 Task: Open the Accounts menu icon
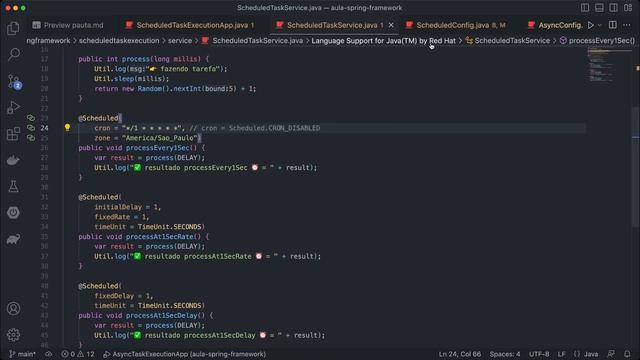[x=13, y=309]
